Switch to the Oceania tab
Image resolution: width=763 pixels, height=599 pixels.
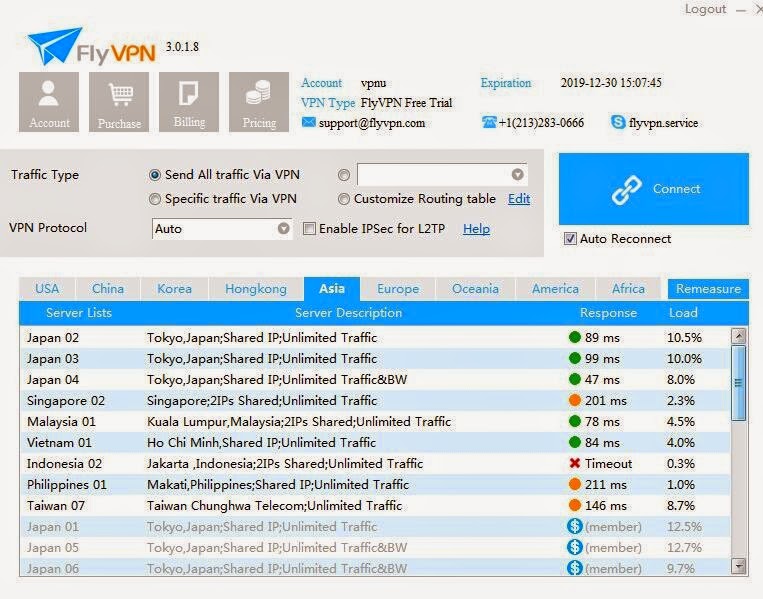point(475,289)
